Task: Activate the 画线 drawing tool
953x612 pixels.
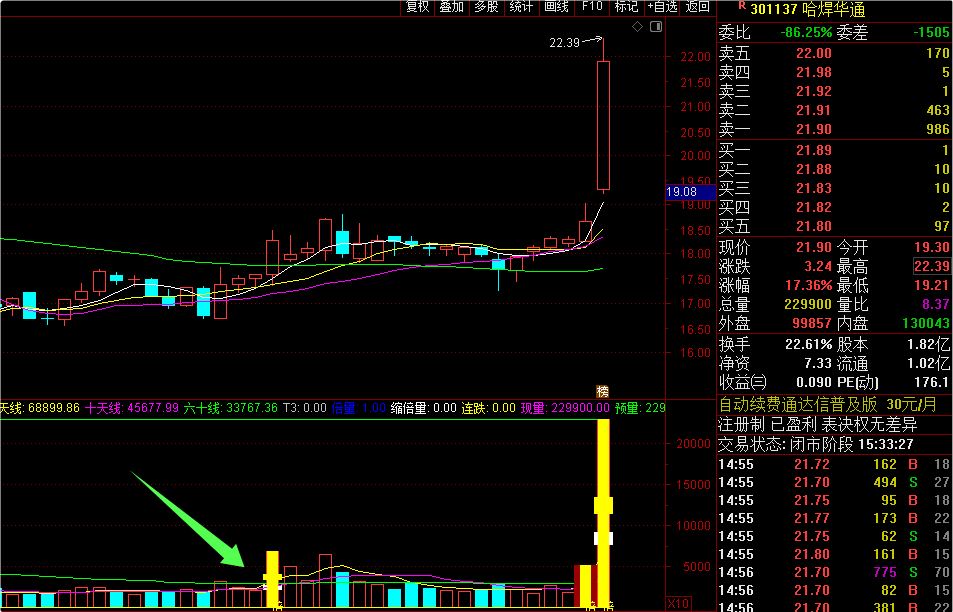Action: tap(556, 7)
